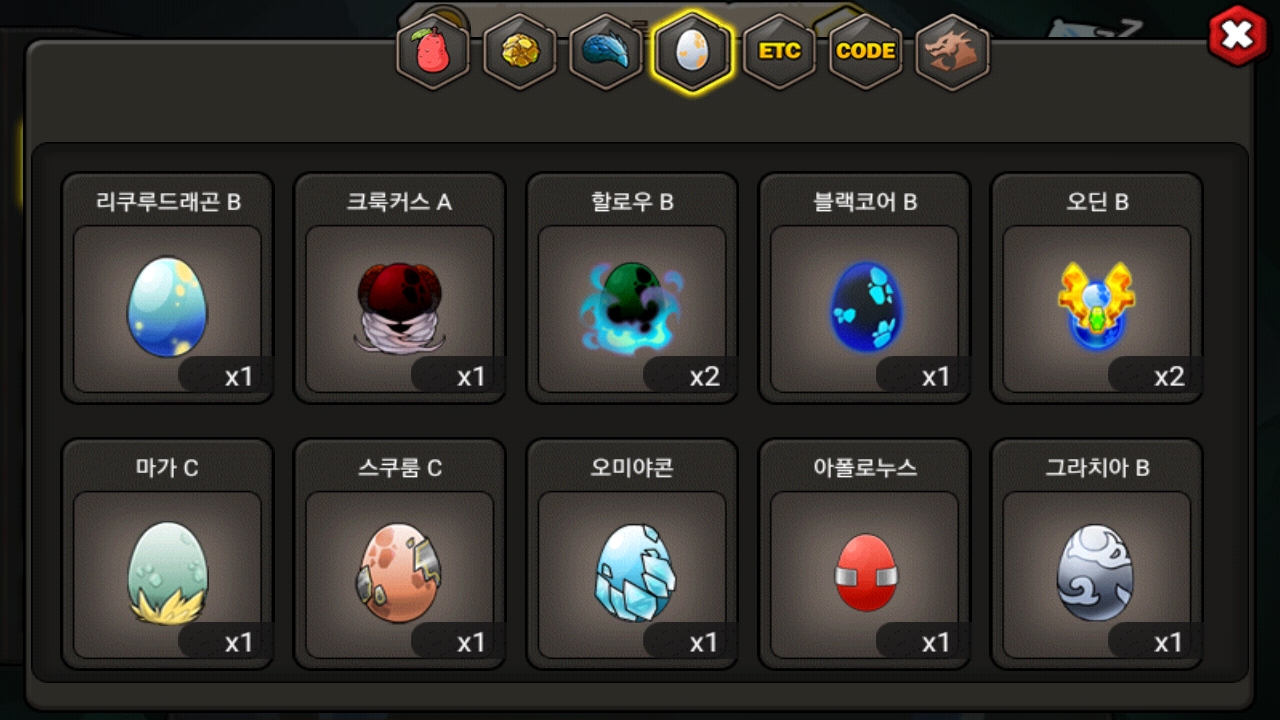Image resolution: width=1280 pixels, height=720 pixels.
Task: Open the blue feather wing tab
Action: [606, 52]
